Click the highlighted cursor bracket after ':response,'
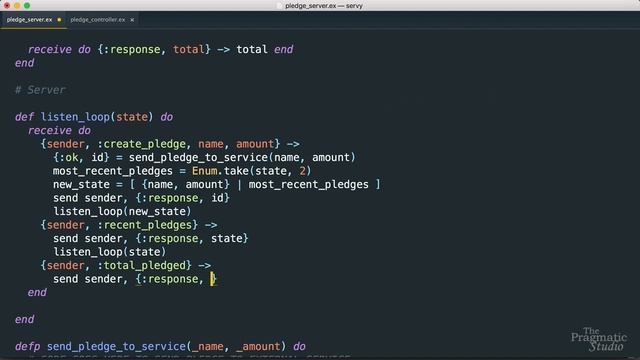640x360 pixels. coord(213,279)
